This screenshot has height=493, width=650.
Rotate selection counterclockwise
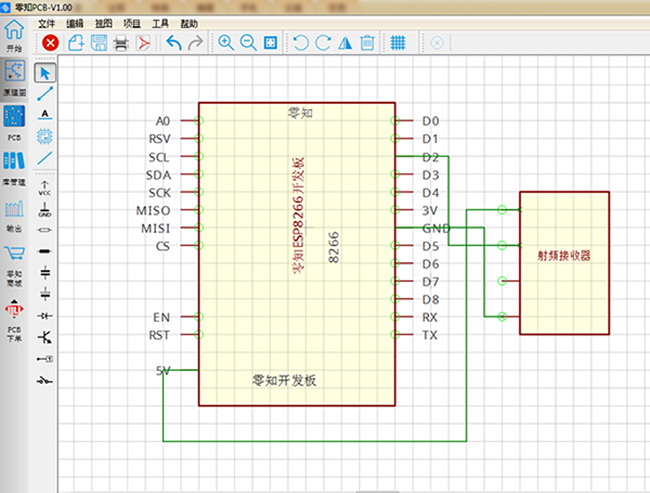[x=301, y=43]
